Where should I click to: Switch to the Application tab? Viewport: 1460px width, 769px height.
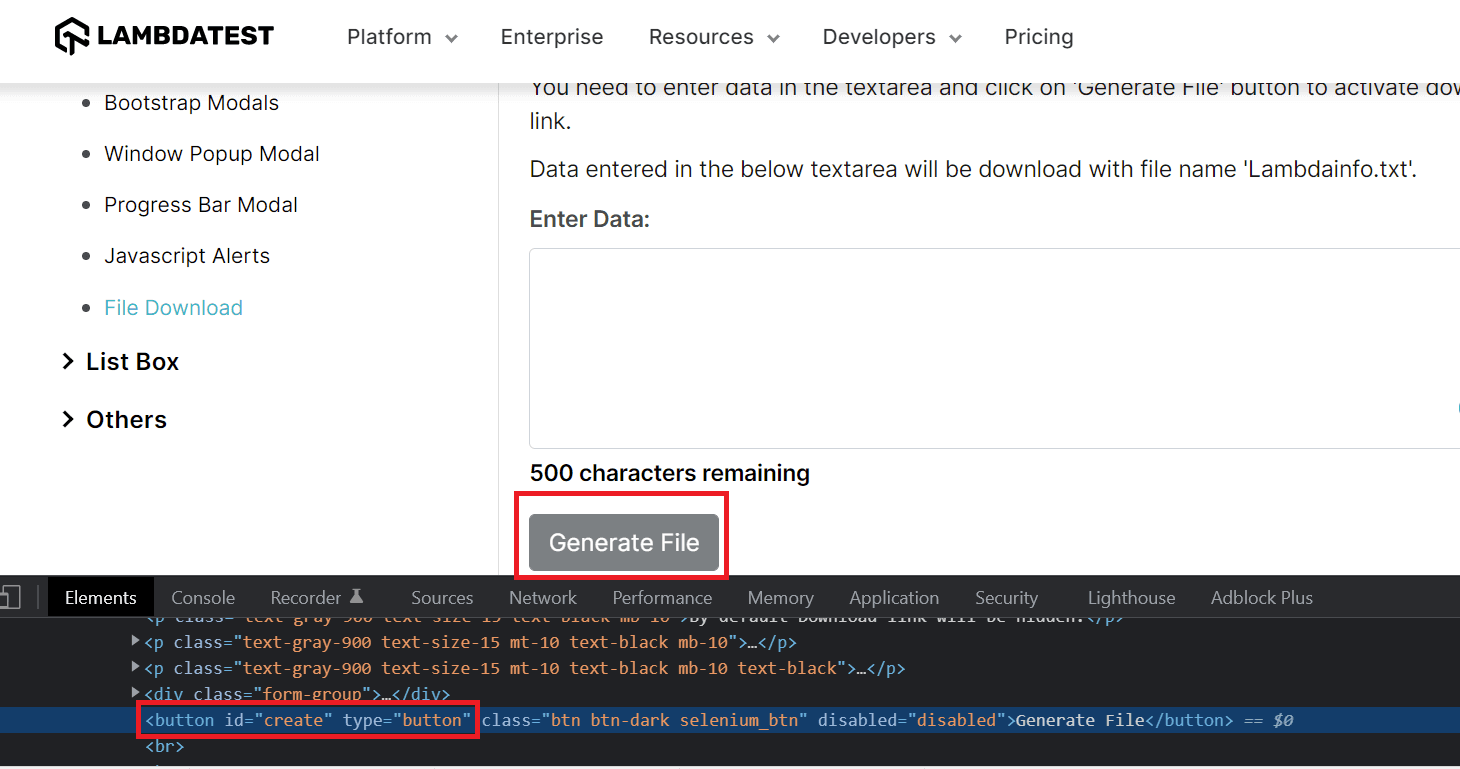pyautogui.click(x=894, y=597)
